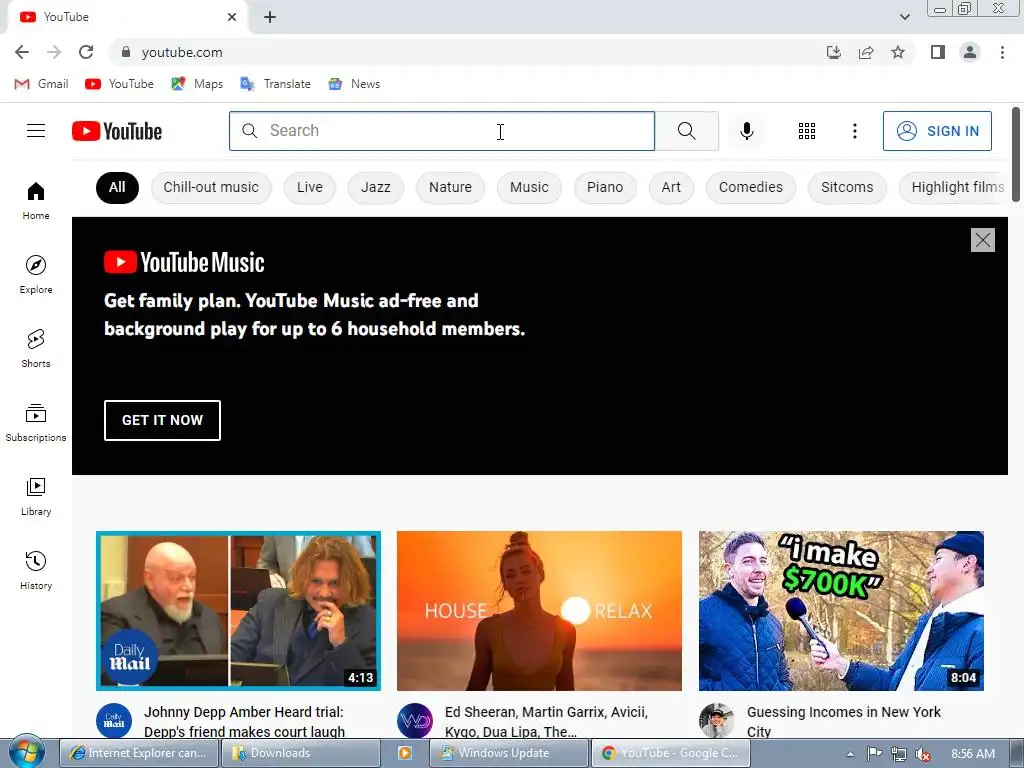Open a new tab with plus button
Image resolution: width=1024 pixels, height=768 pixels.
coord(270,17)
